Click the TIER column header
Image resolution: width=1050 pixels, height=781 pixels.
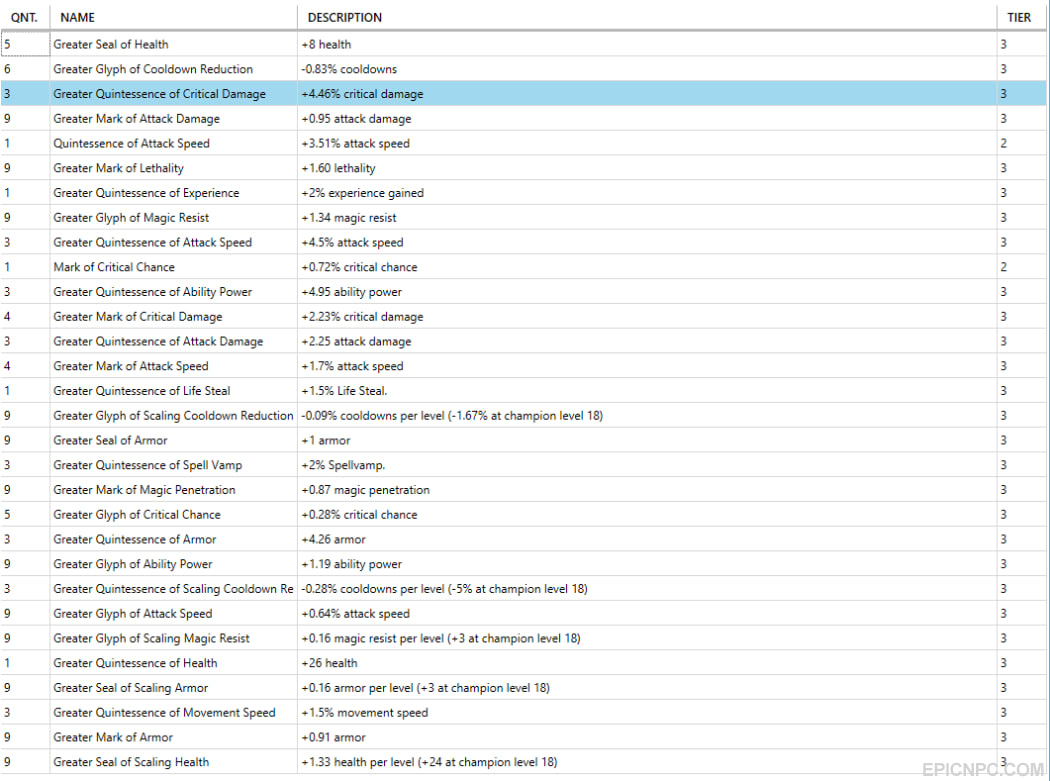(x=1021, y=17)
